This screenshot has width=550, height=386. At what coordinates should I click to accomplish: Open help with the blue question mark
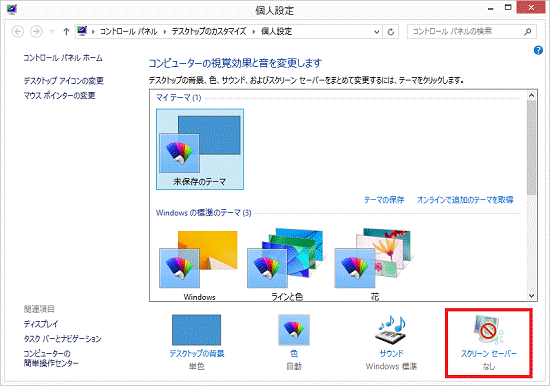[538, 51]
